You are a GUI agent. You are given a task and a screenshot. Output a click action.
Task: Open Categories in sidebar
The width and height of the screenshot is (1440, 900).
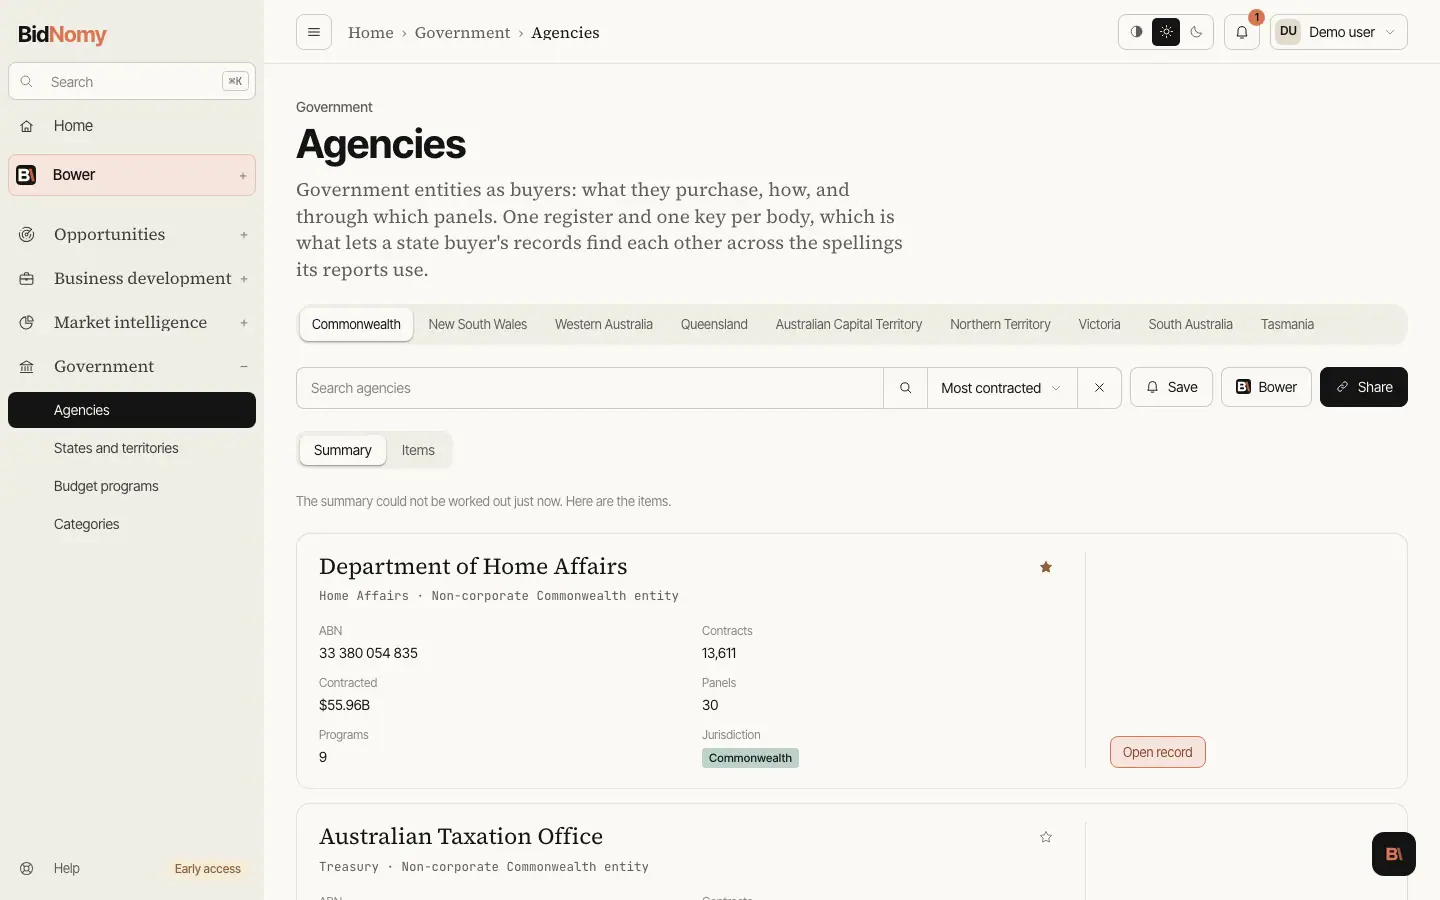click(x=132, y=524)
